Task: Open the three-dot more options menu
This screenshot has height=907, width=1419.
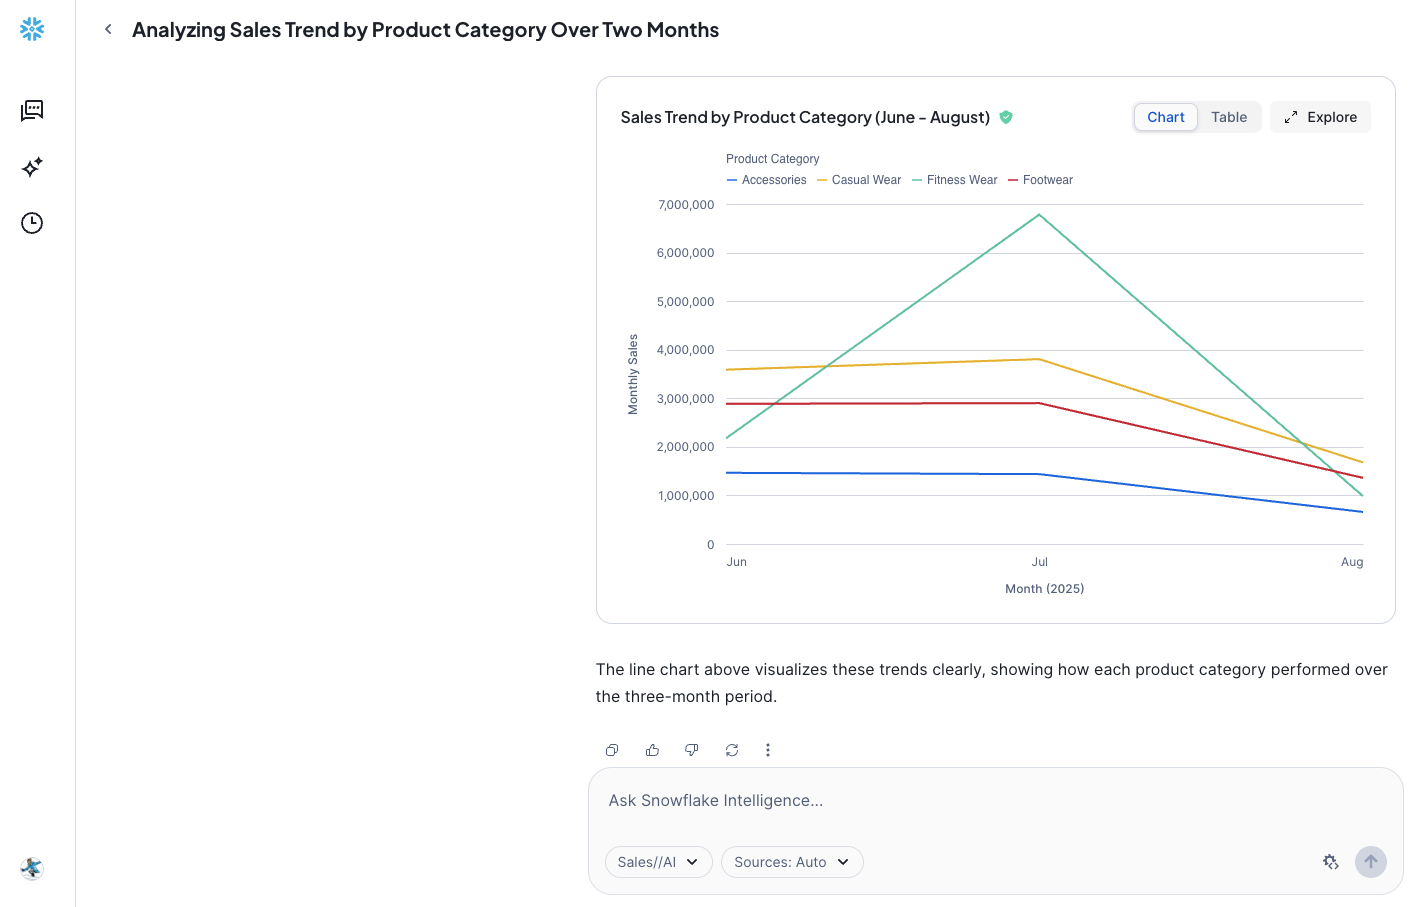Action: click(768, 750)
